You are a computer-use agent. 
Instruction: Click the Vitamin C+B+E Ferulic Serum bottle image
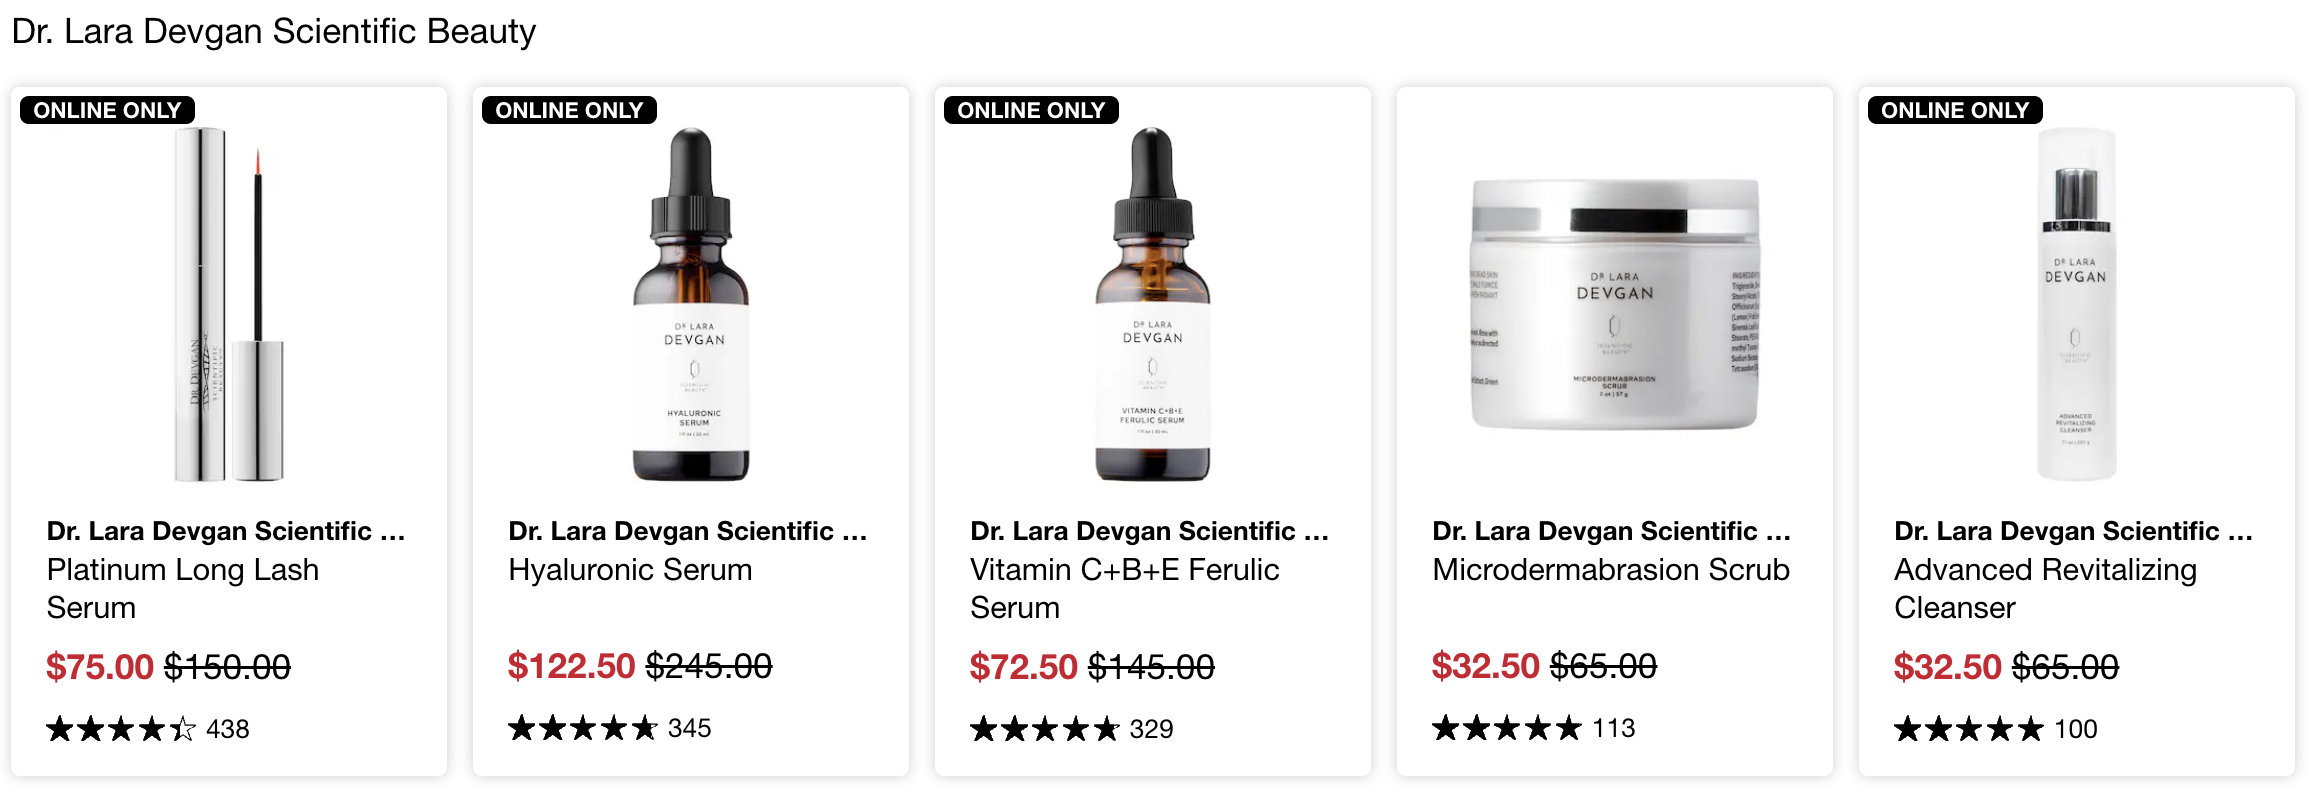(1153, 304)
